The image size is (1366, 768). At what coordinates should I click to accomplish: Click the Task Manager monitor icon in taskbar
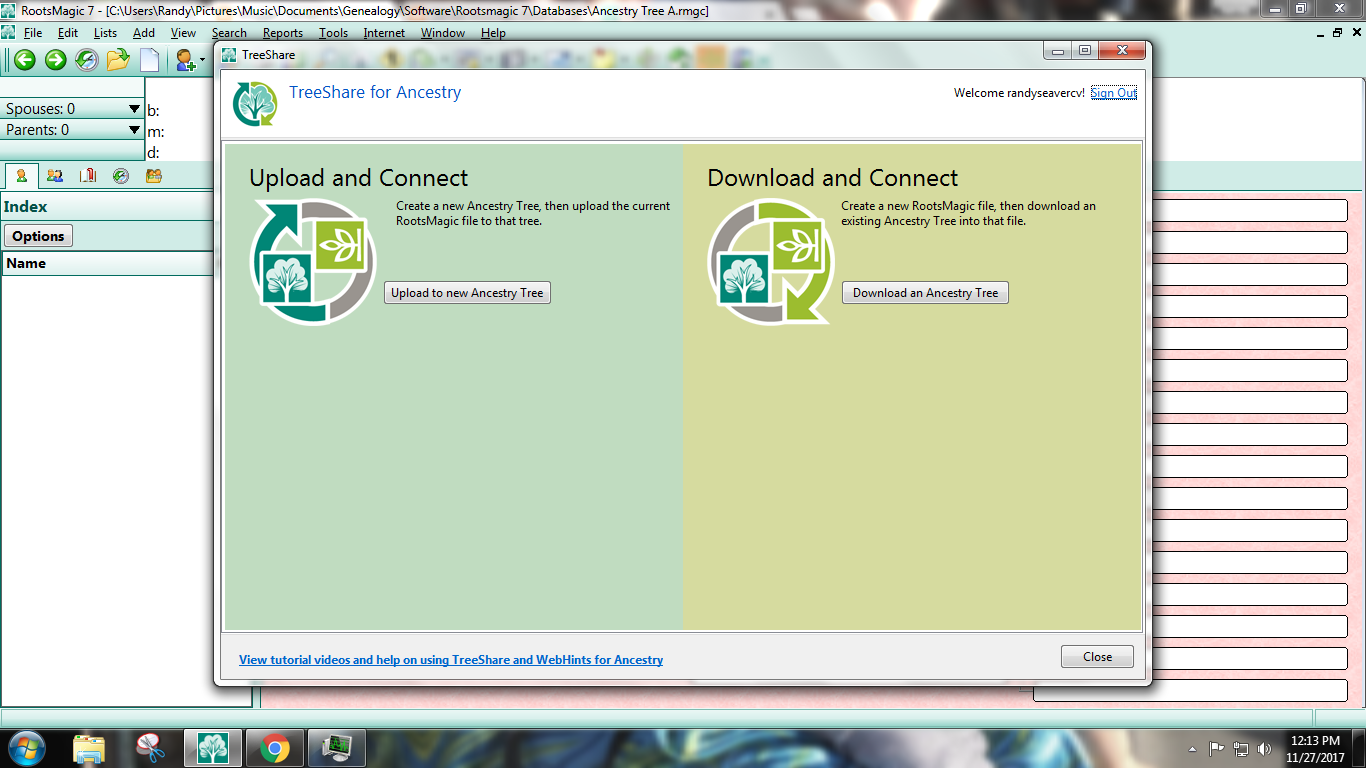click(336, 748)
